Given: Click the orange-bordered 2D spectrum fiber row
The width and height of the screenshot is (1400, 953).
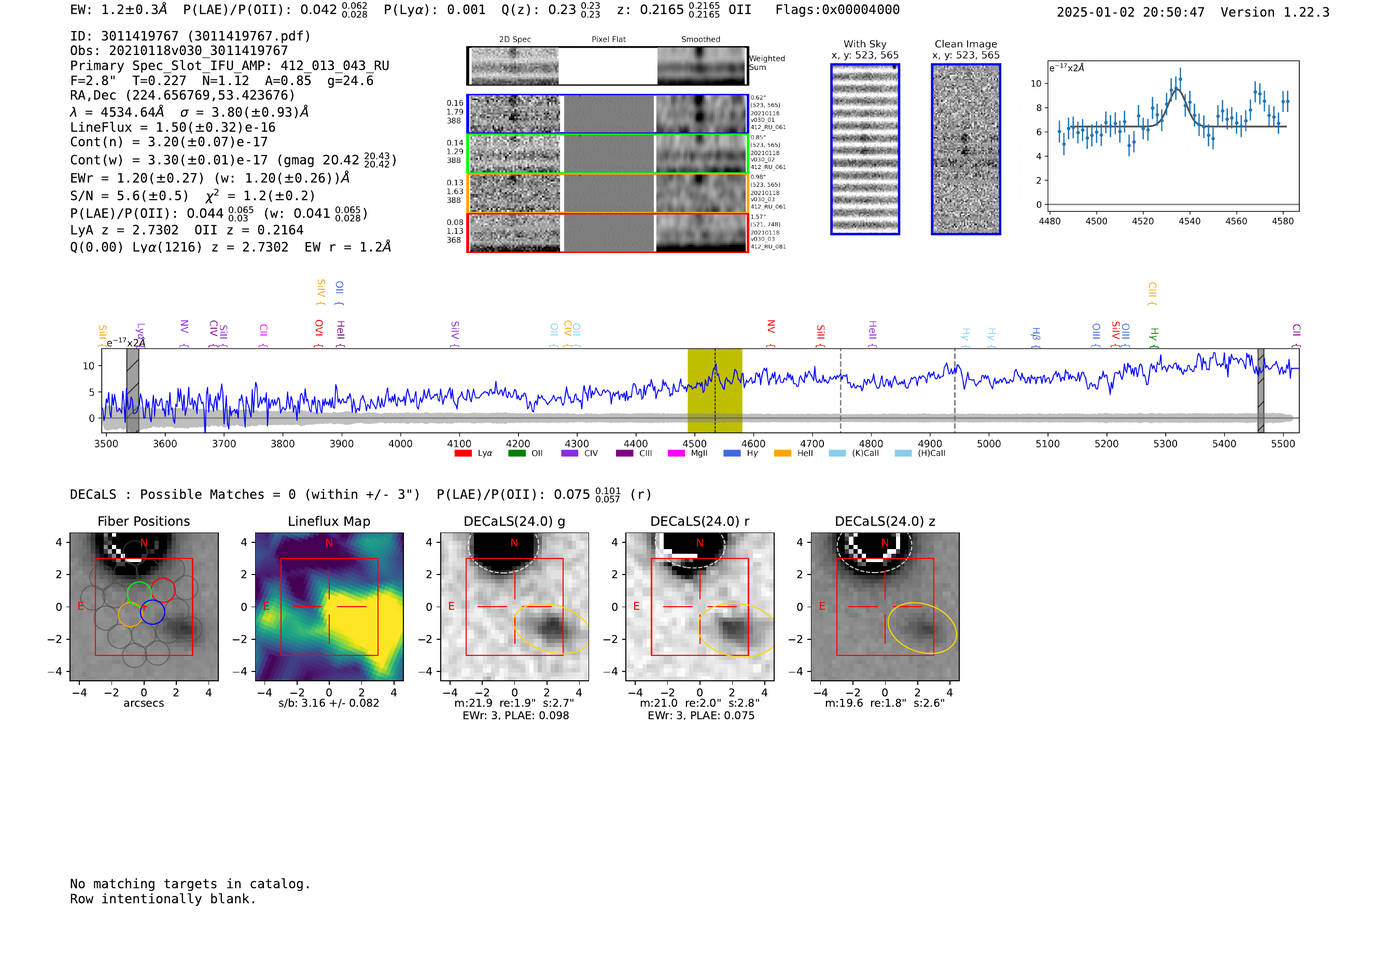Looking at the screenshot, I should [608, 193].
